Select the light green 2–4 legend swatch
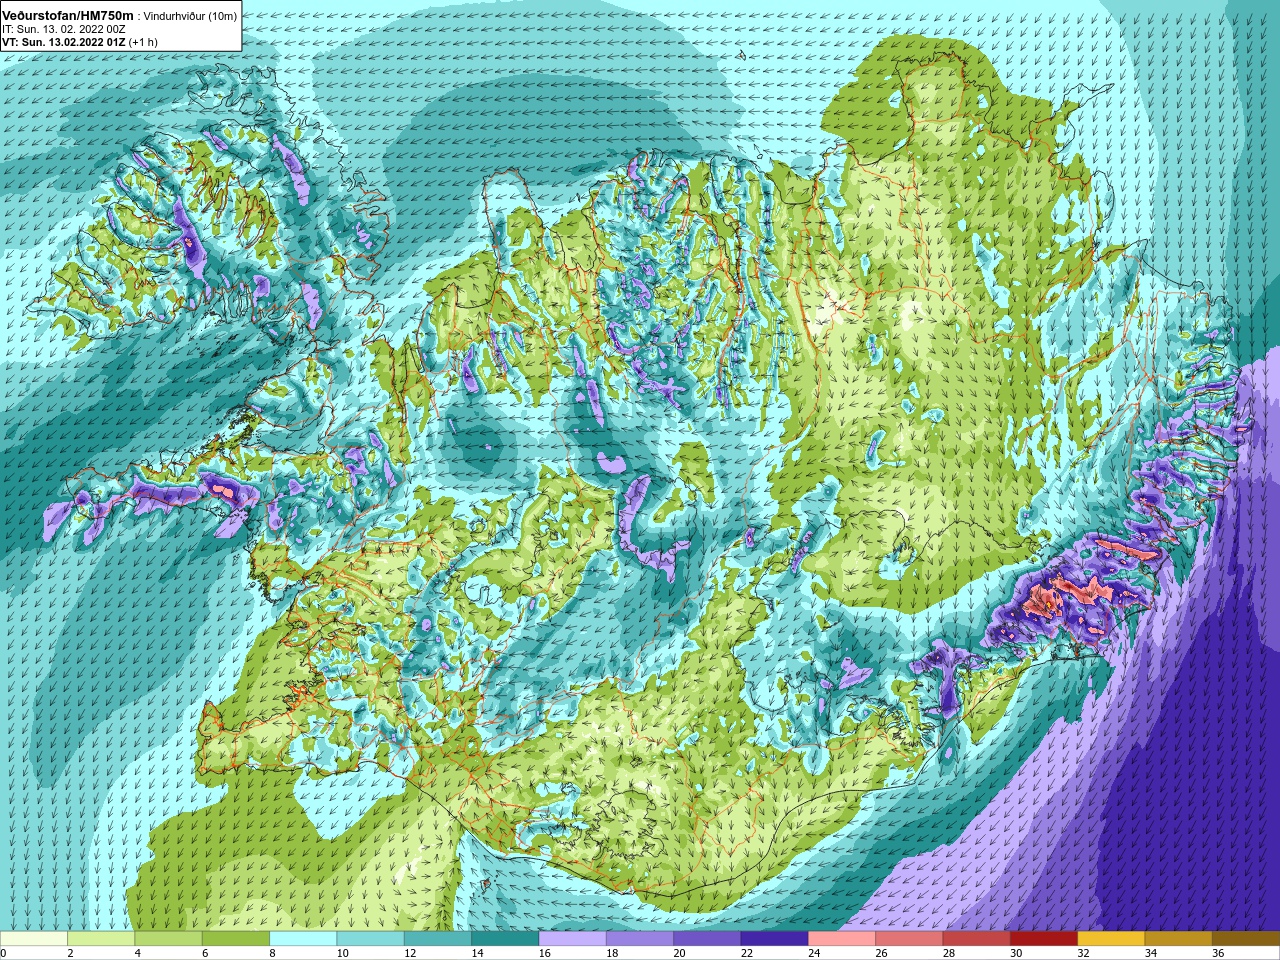 101,939
